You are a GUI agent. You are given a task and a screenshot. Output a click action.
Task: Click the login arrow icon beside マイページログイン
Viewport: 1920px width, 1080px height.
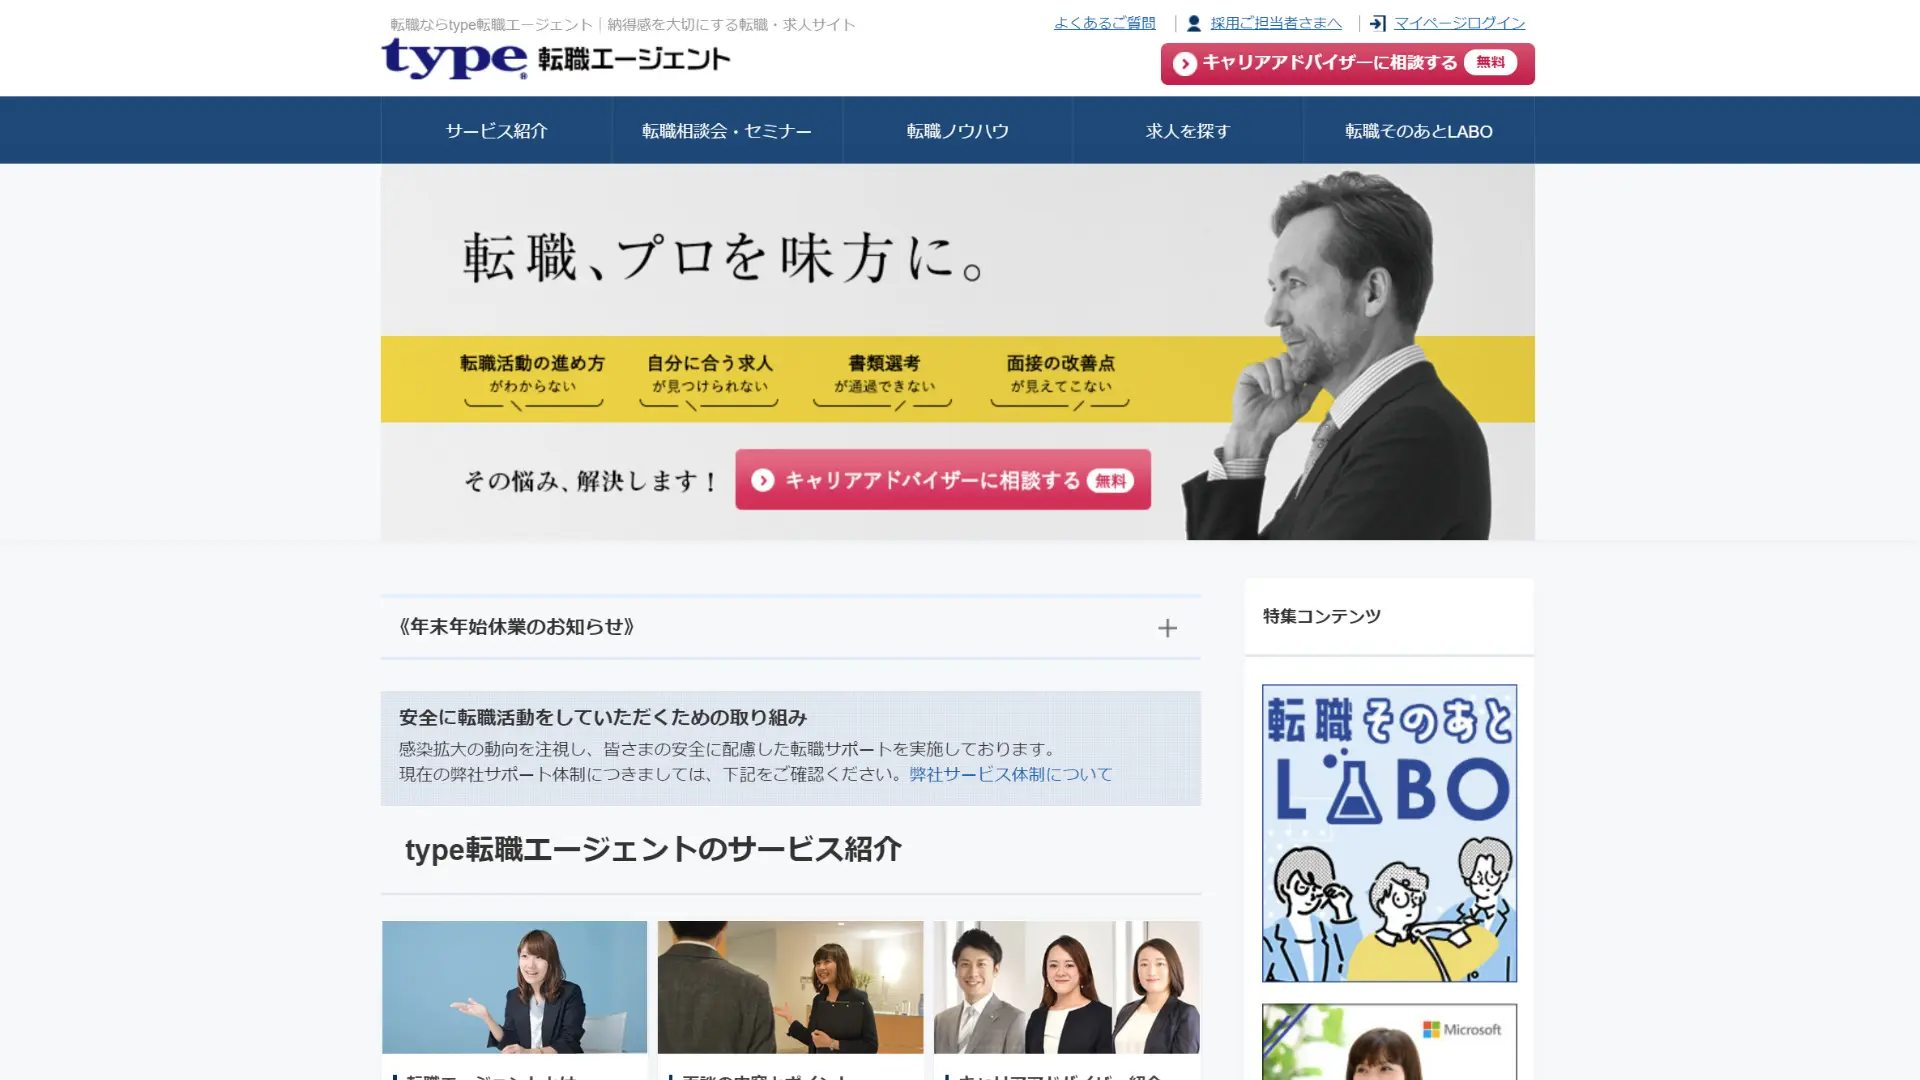[1377, 23]
